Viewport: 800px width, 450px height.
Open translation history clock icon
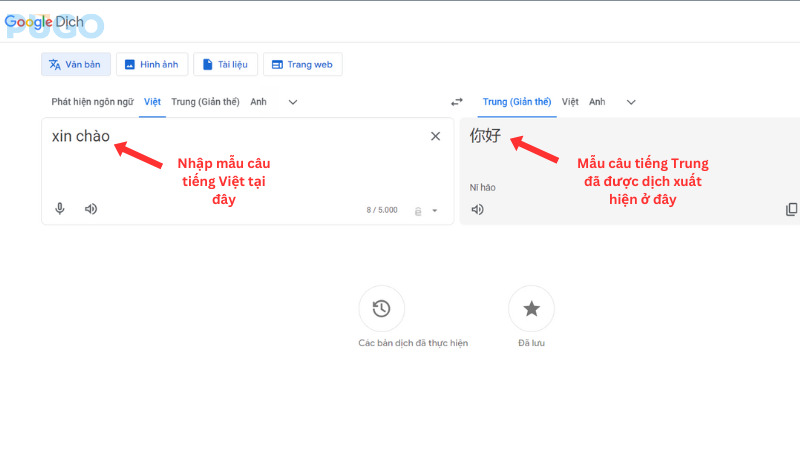pos(381,309)
